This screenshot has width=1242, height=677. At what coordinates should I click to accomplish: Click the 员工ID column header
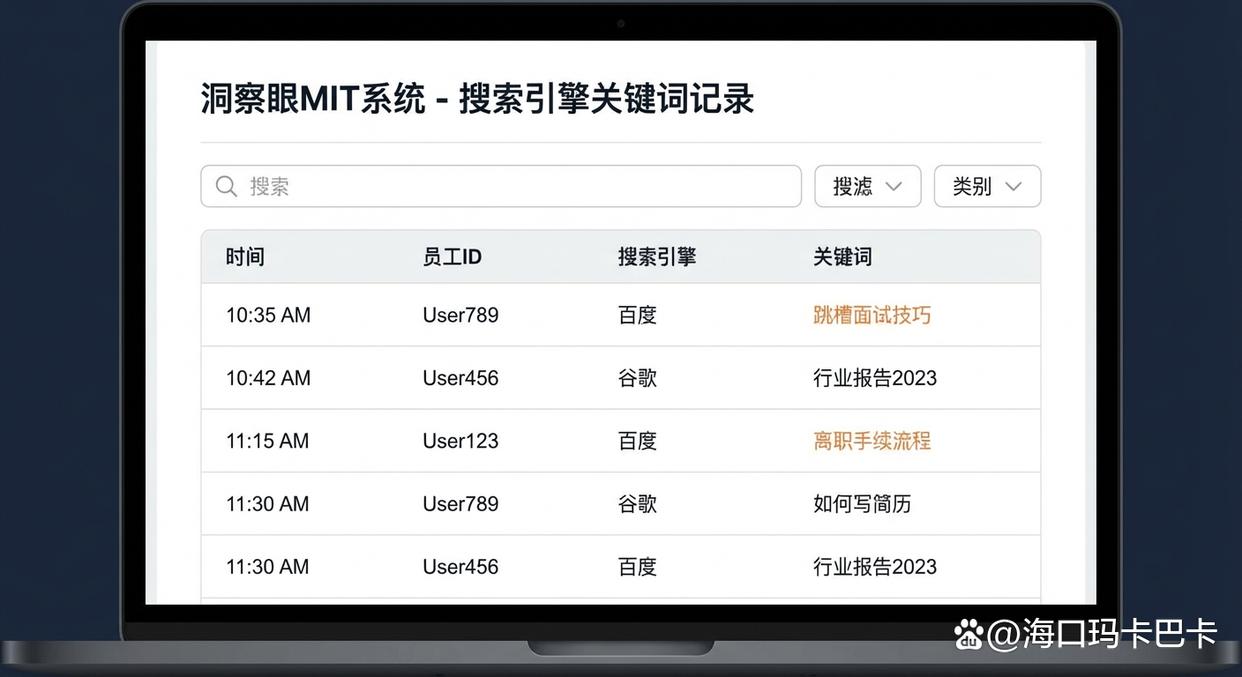[x=452, y=256]
